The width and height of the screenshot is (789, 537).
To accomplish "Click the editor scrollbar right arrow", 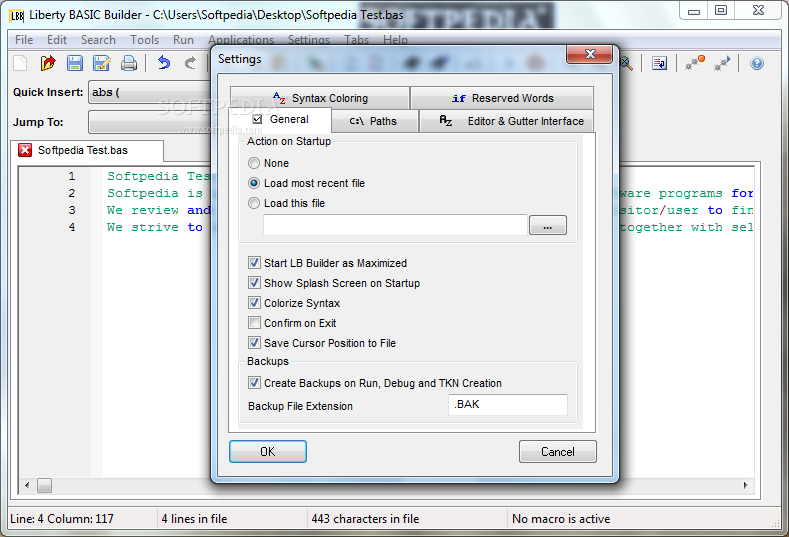I will [745, 485].
